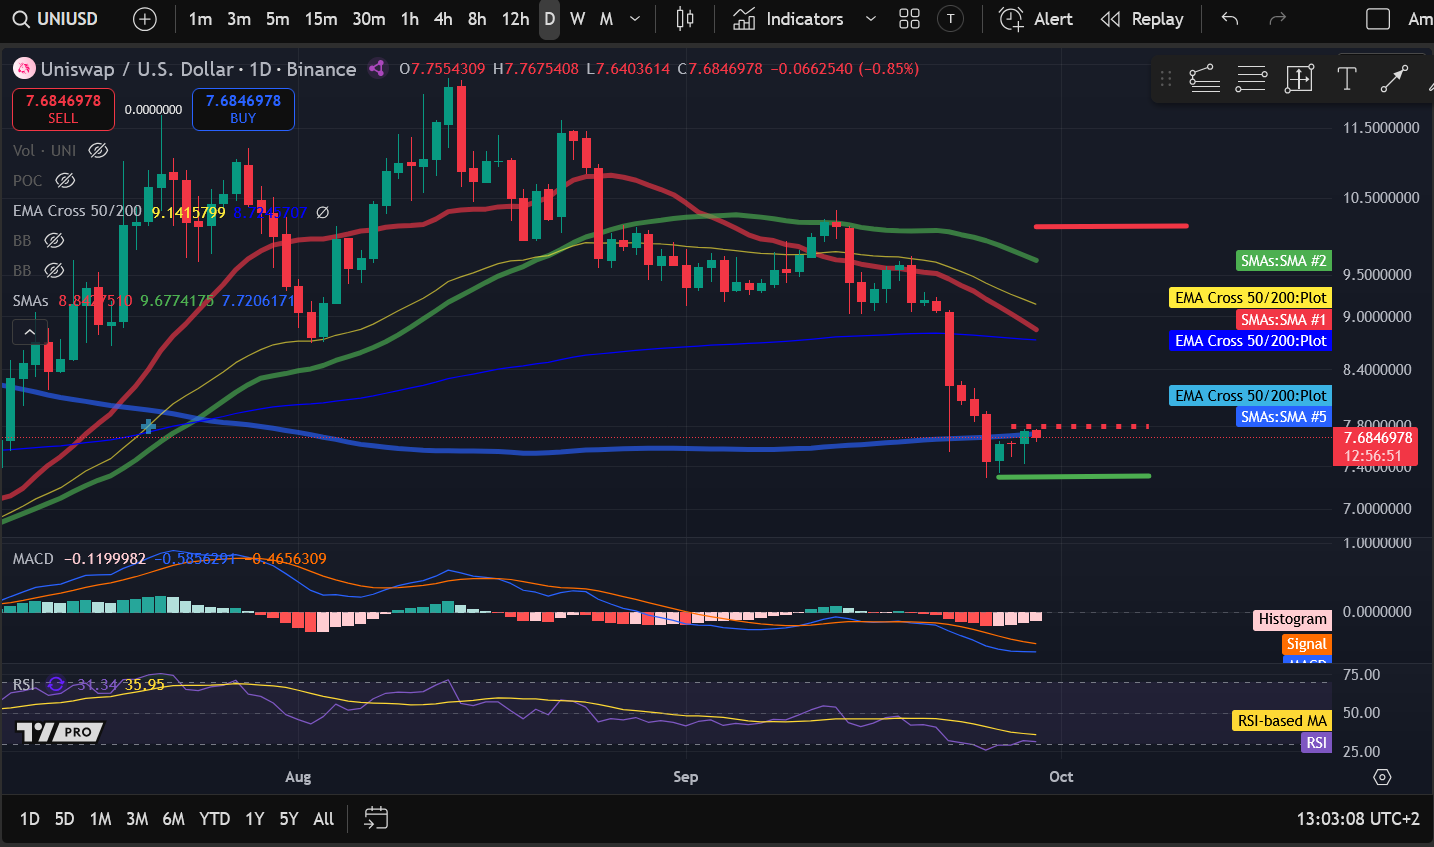Set the date range to 6M
1434x847 pixels.
click(174, 819)
